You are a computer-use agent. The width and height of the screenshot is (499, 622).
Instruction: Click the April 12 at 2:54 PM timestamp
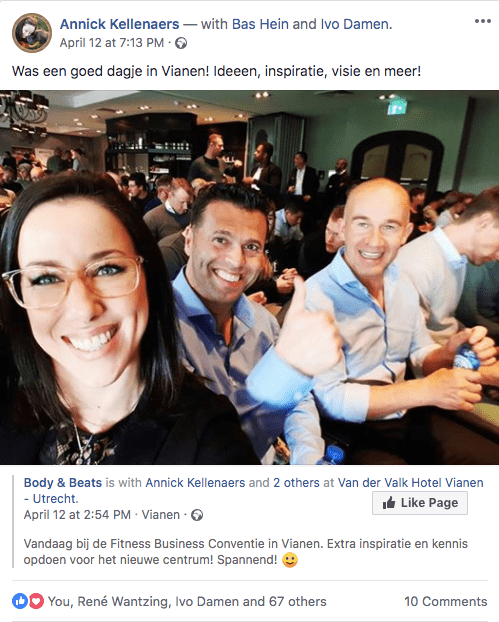77,515
